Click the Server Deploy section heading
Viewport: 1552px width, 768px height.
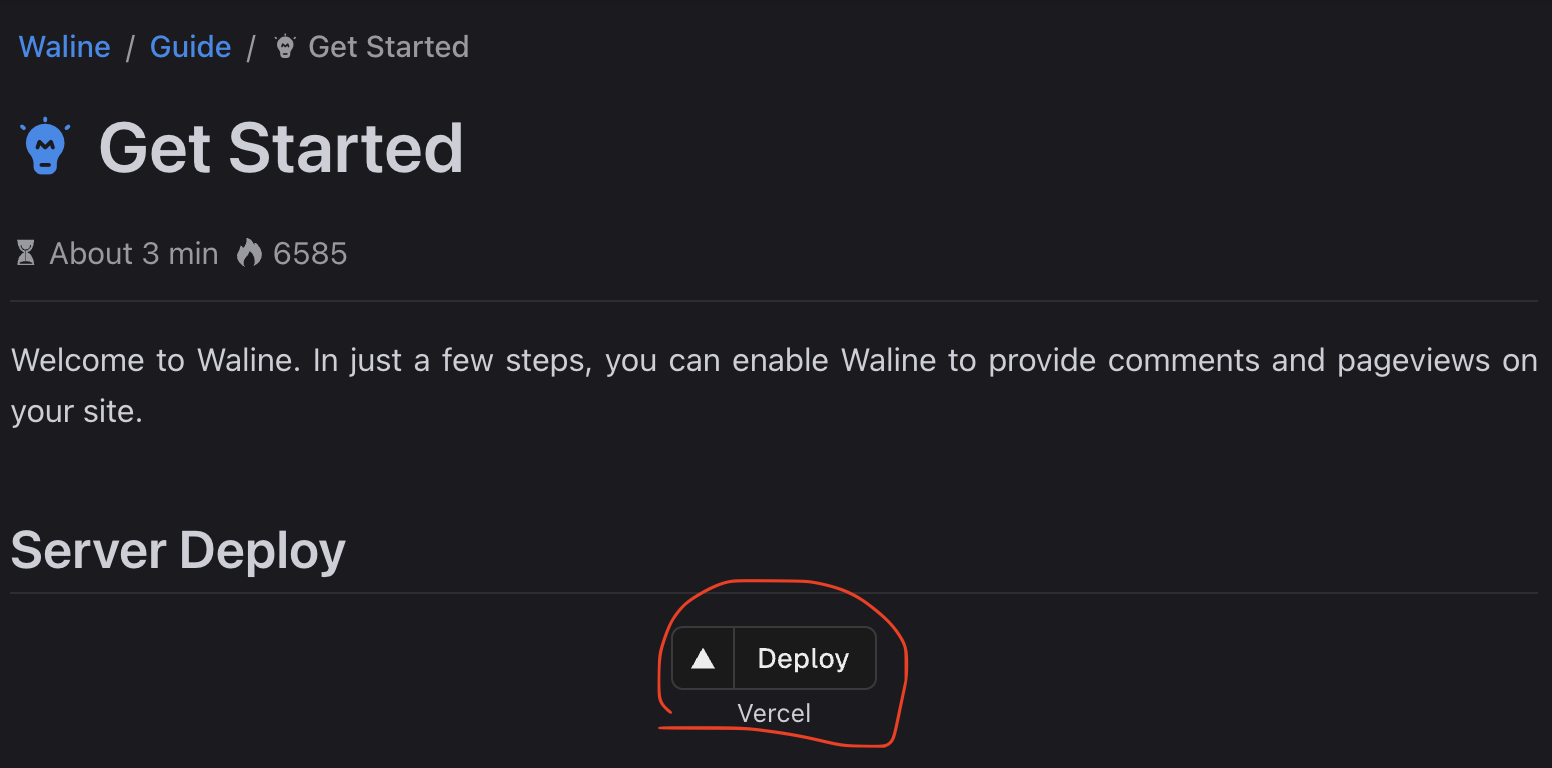click(178, 550)
